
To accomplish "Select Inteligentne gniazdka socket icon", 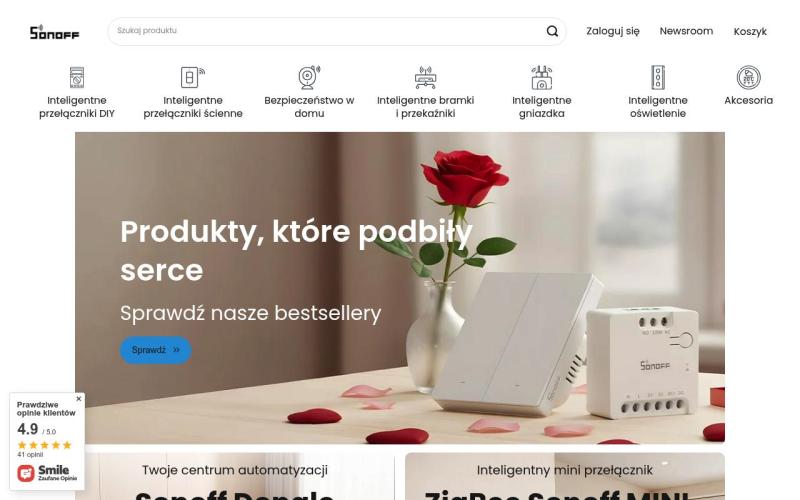I will click(541, 78).
